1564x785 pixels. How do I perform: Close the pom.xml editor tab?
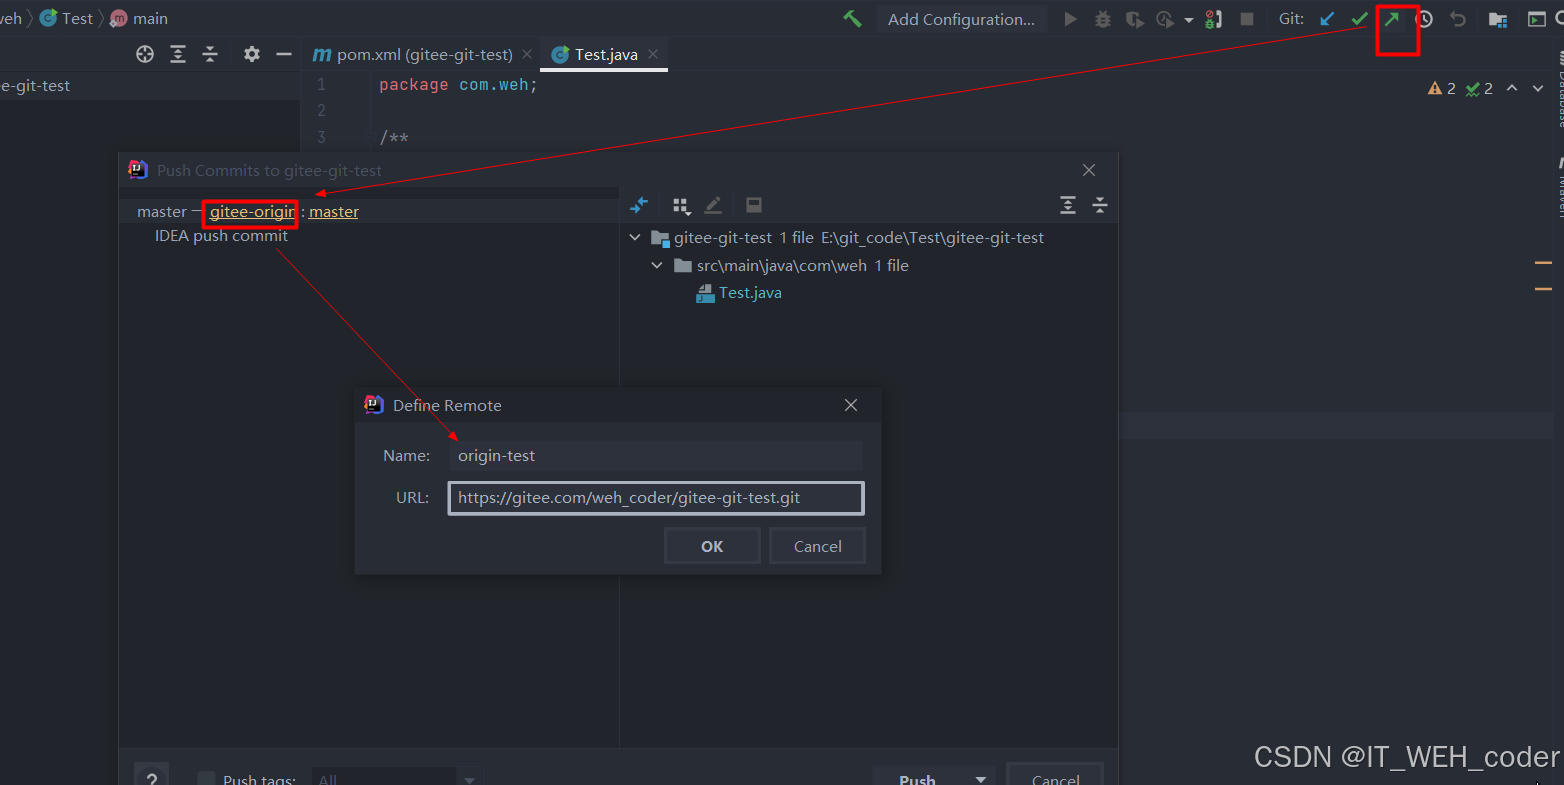click(527, 54)
